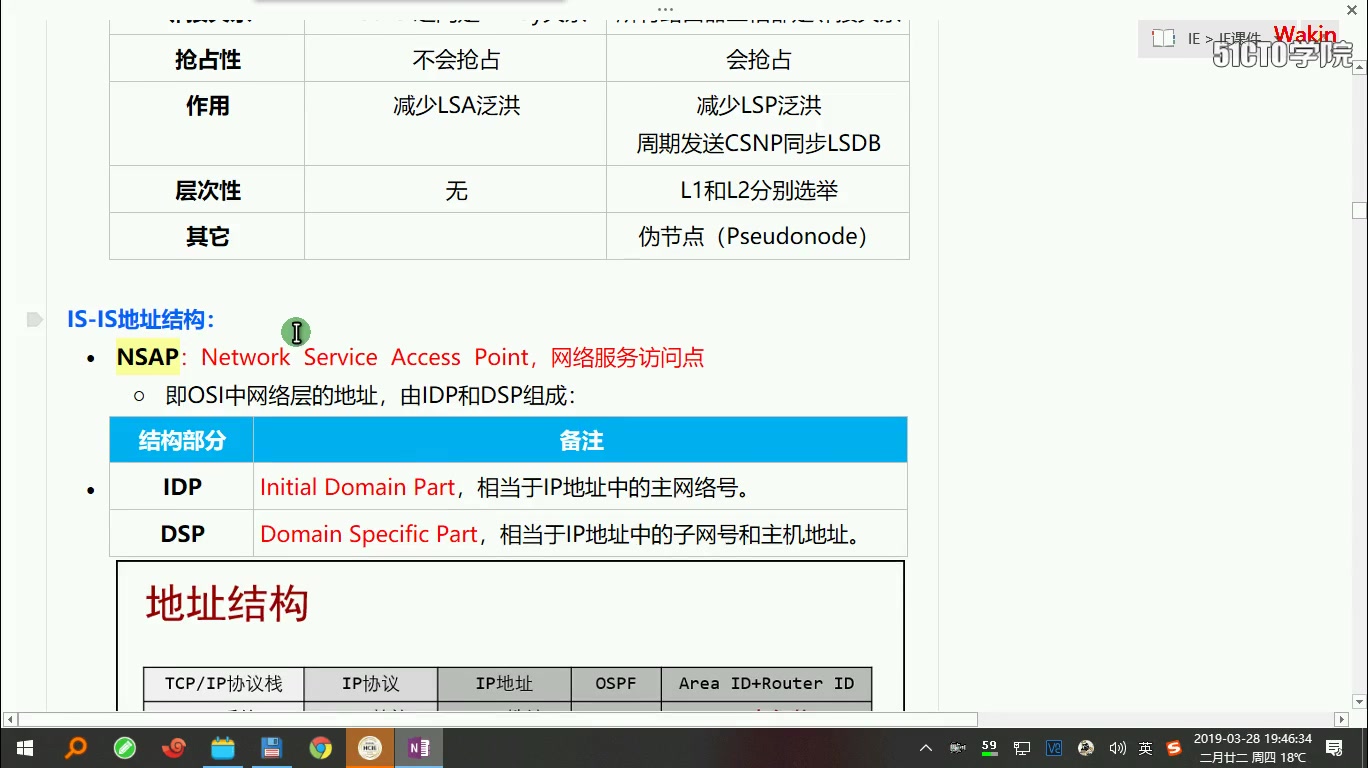
Task: Click the cell '减少LSP泛洪'
Action: point(758,106)
